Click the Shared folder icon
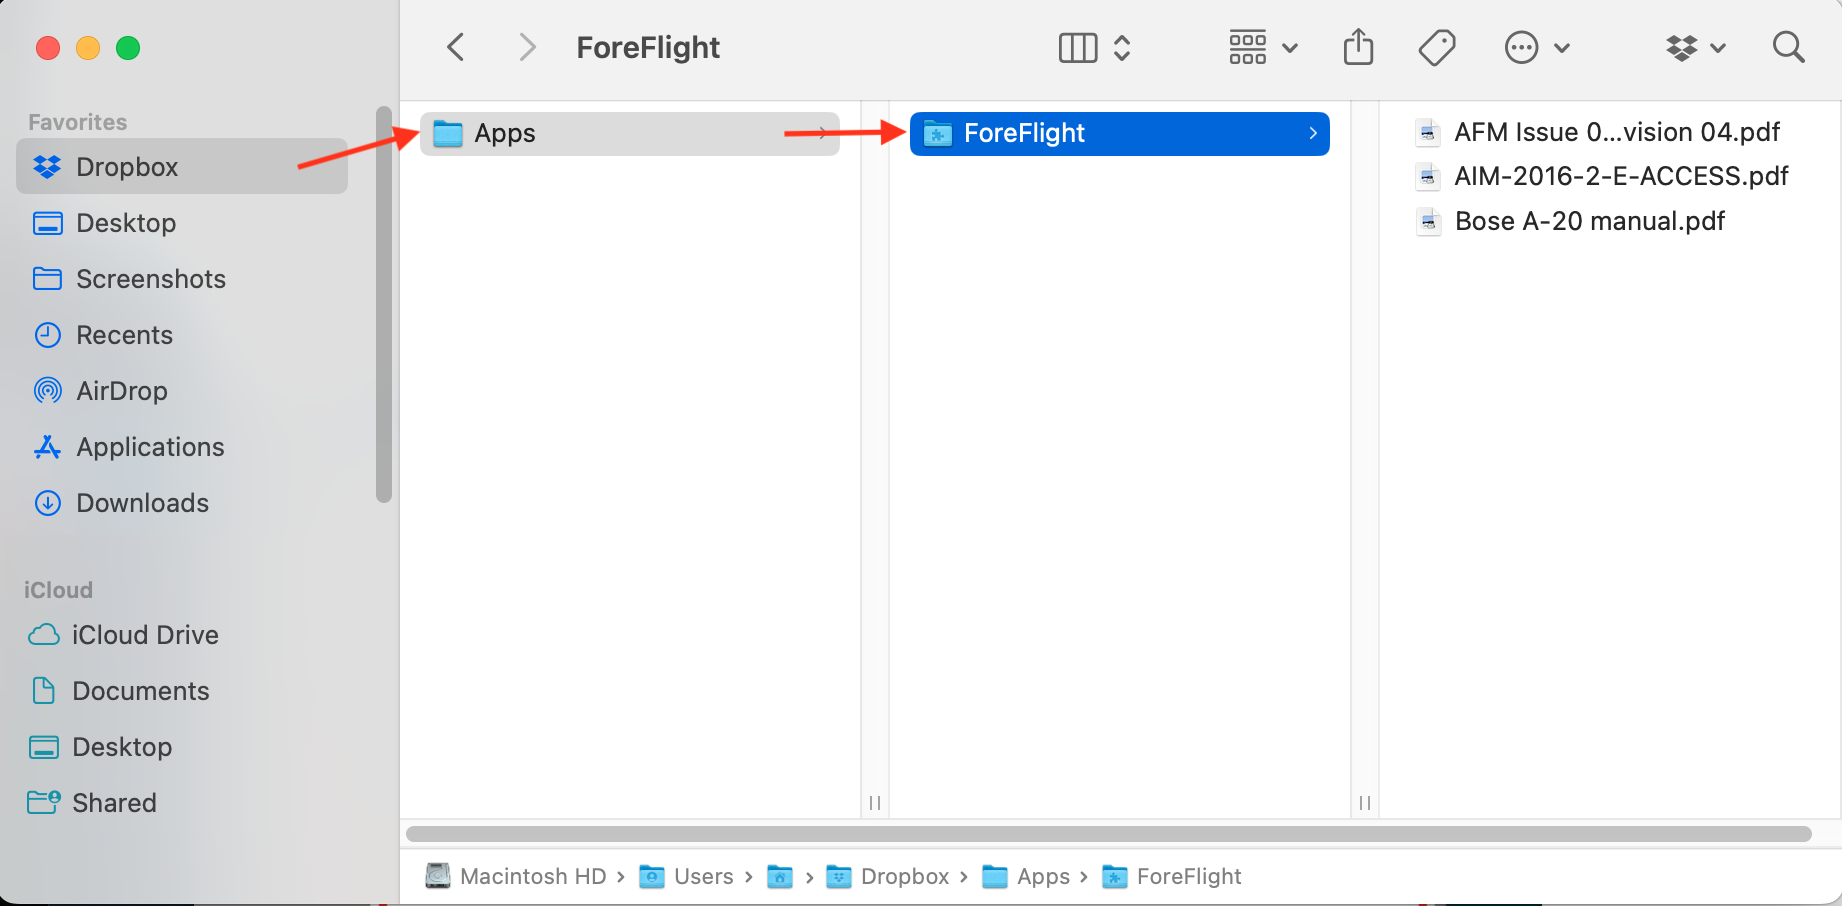The height and width of the screenshot is (906, 1842). (x=44, y=802)
